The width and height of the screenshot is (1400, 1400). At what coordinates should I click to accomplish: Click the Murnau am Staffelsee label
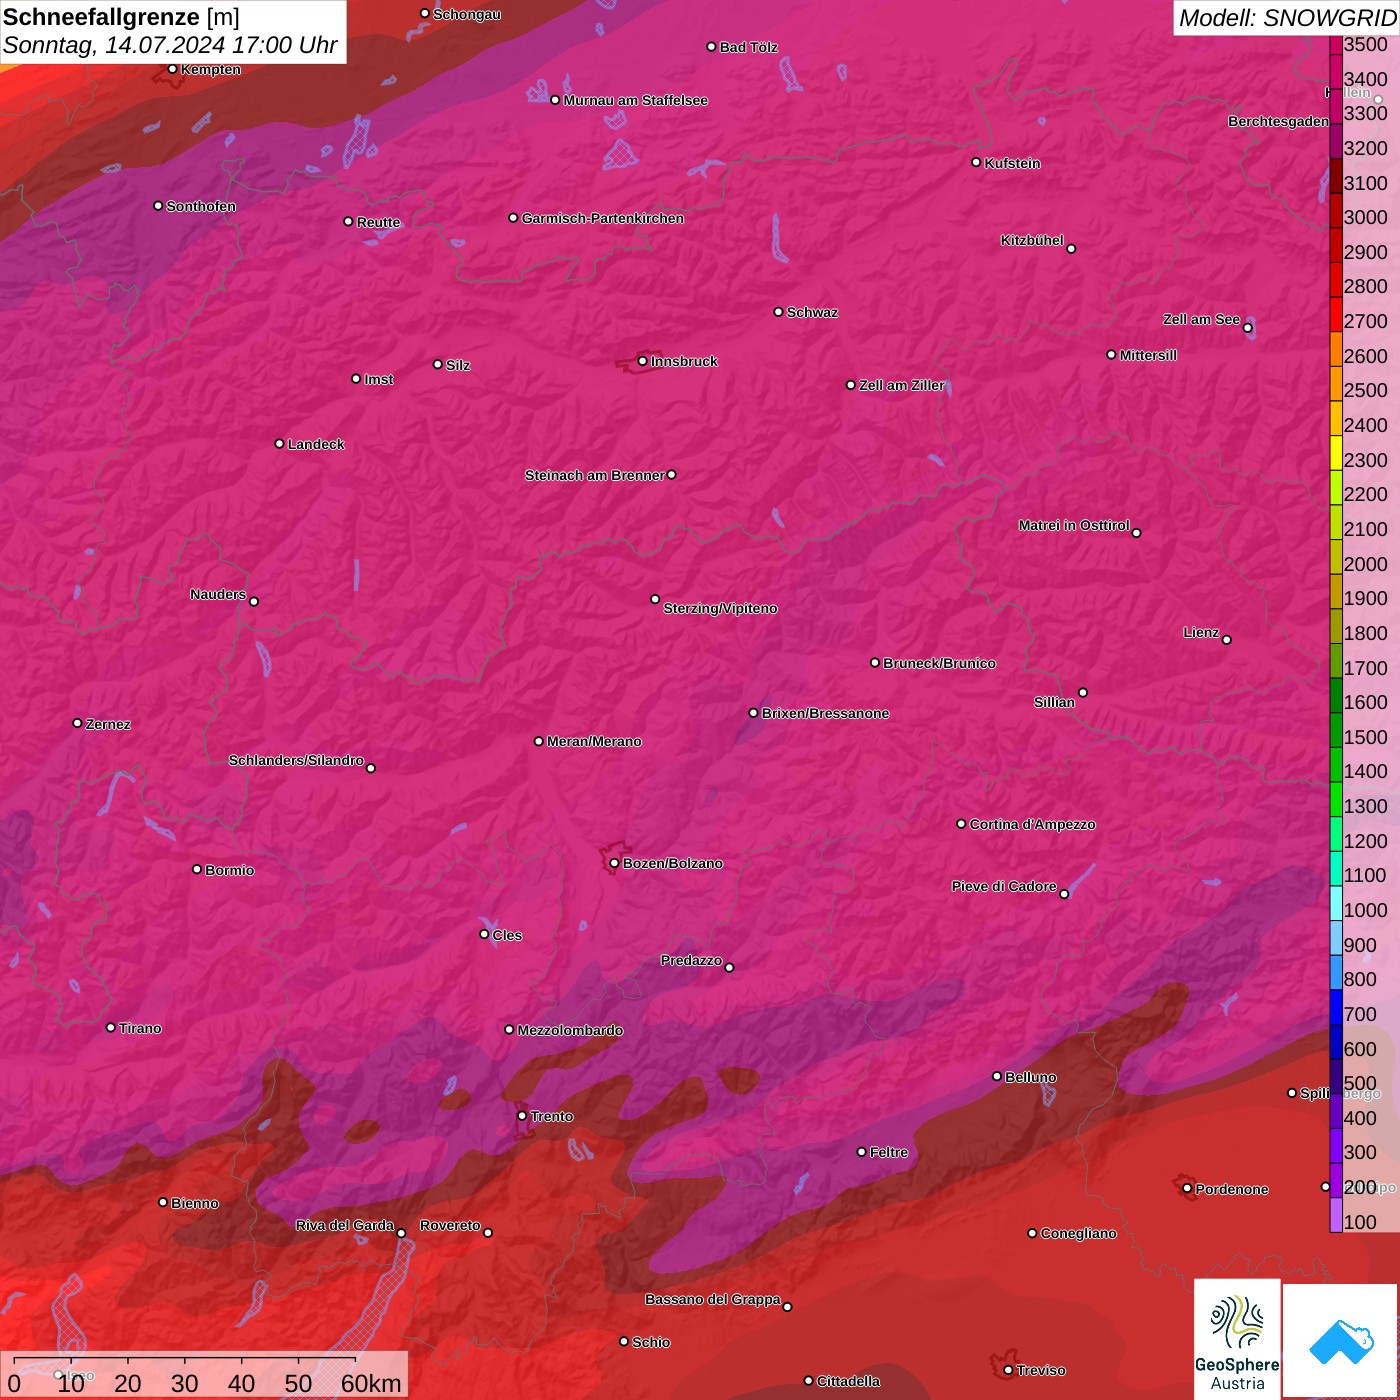pyautogui.click(x=635, y=100)
